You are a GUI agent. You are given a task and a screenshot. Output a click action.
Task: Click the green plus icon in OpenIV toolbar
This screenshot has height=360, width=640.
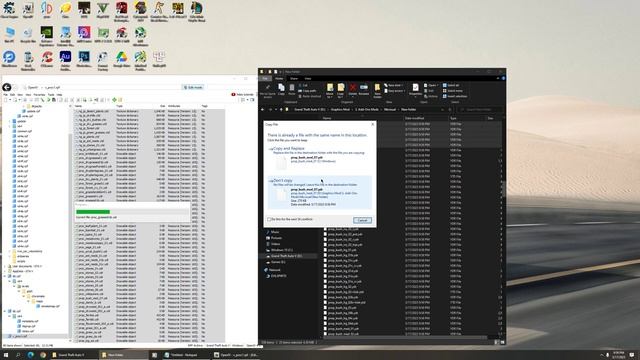click(x=115, y=100)
